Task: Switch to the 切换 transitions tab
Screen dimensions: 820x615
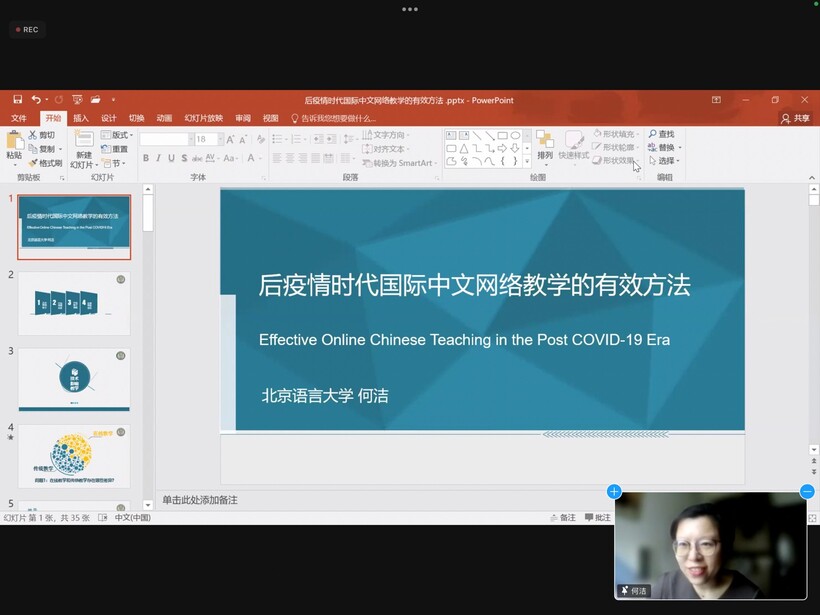Action: pos(136,118)
